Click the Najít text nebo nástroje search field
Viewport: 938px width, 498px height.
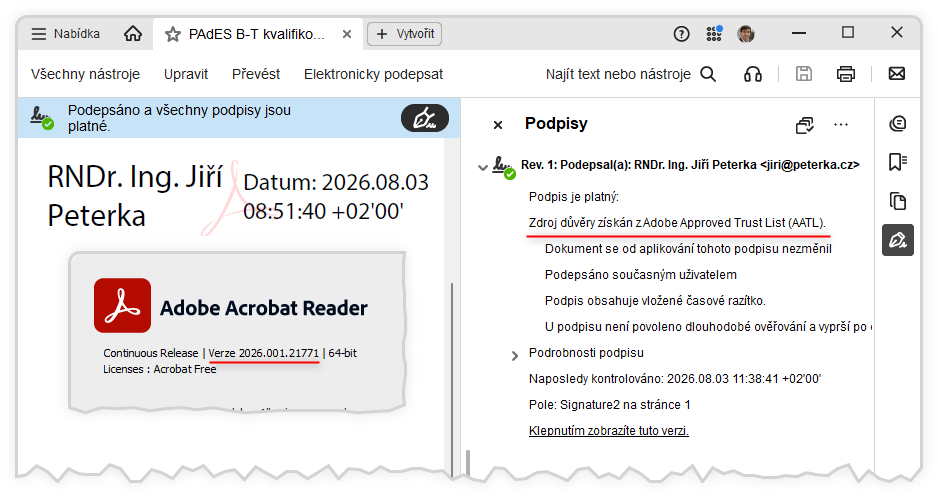pyautogui.click(x=618, y=74)
